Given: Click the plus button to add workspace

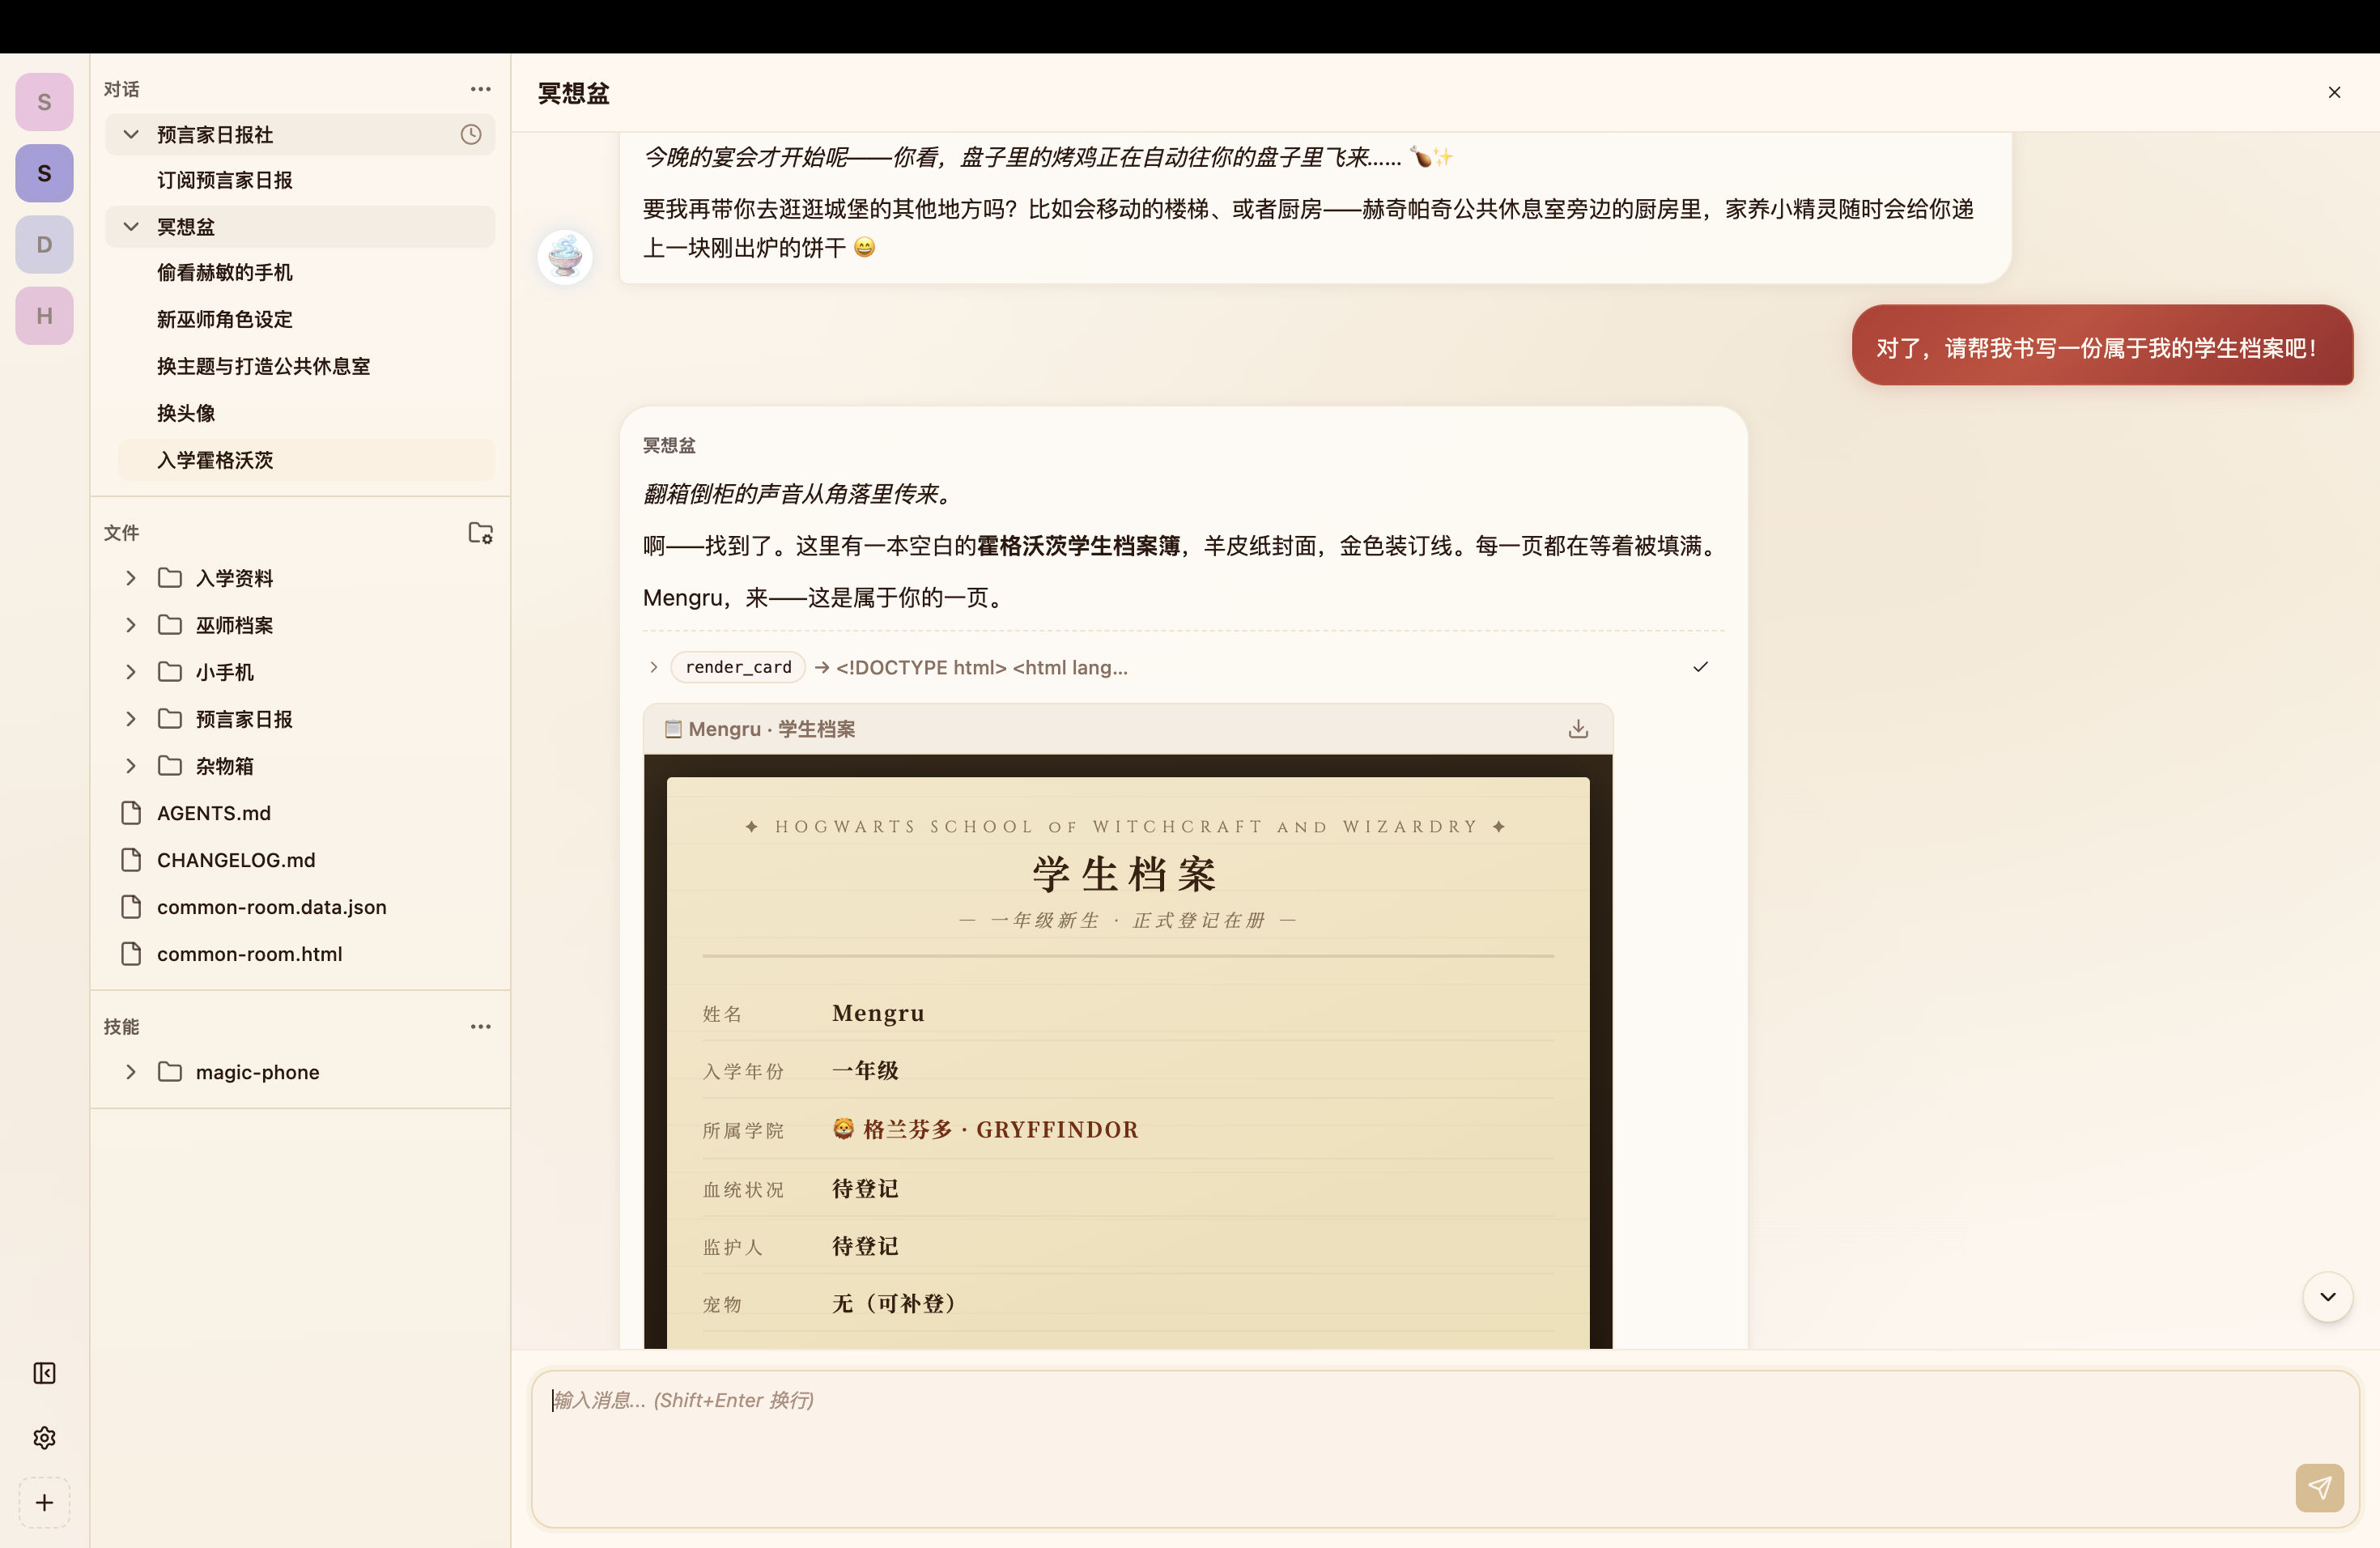Looking at the screenshot, I should (44, 1502).
